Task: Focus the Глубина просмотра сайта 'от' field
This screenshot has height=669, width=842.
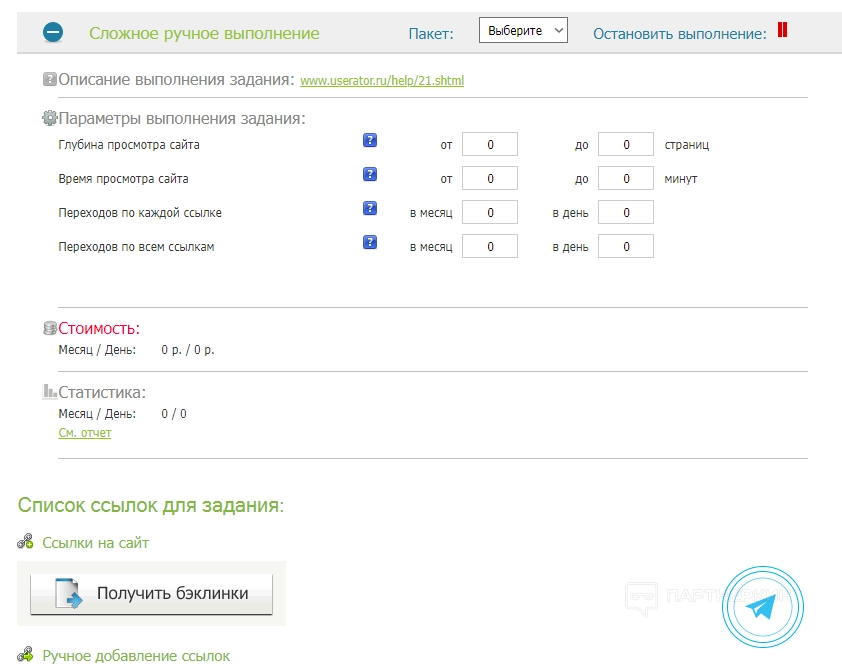Action: (x=490, y=144)
